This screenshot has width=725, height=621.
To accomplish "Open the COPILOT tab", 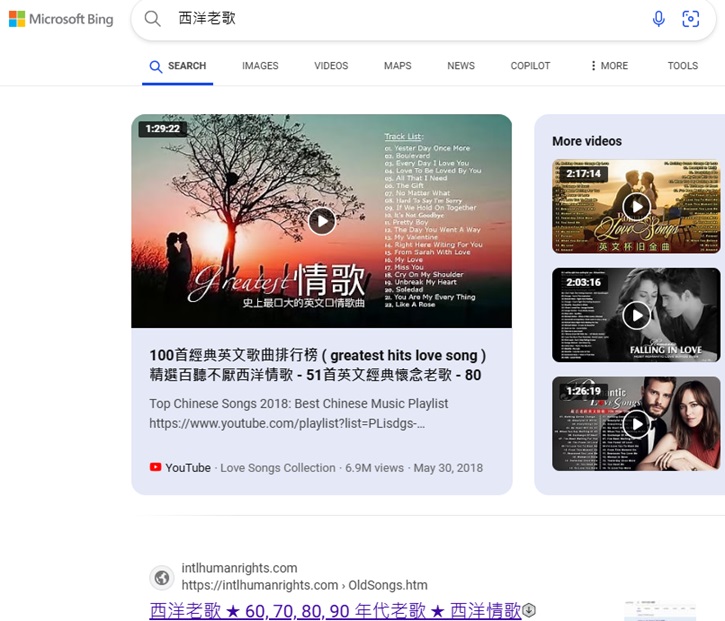I will point(530,66).
